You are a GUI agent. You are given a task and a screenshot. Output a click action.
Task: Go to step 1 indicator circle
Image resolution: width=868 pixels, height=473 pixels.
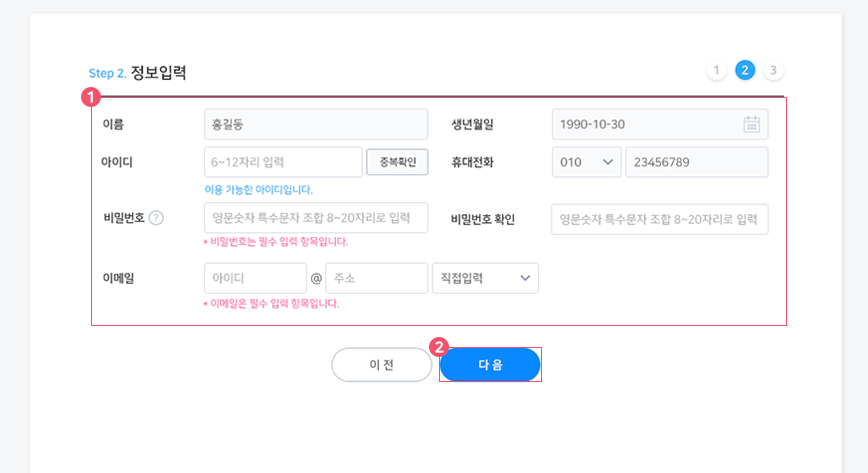tap(716, 70)
